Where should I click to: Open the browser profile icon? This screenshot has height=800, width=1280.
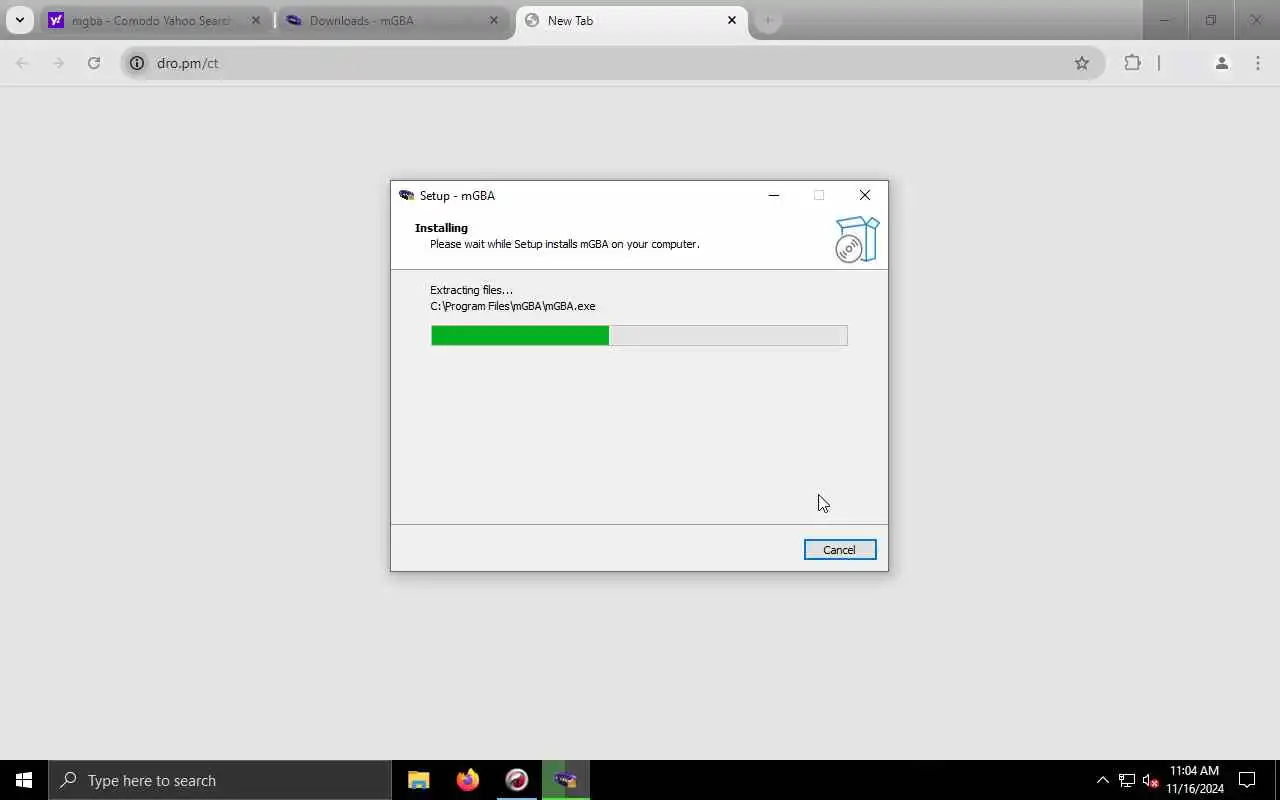(x=1221, y=63)
